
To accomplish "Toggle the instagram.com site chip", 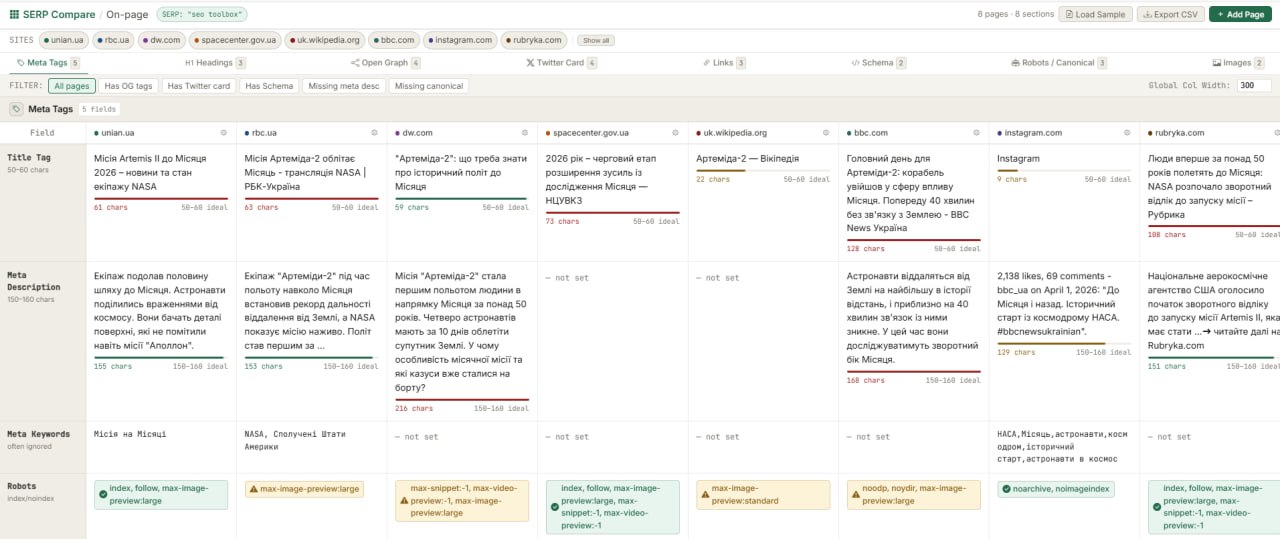I will 458,40.
